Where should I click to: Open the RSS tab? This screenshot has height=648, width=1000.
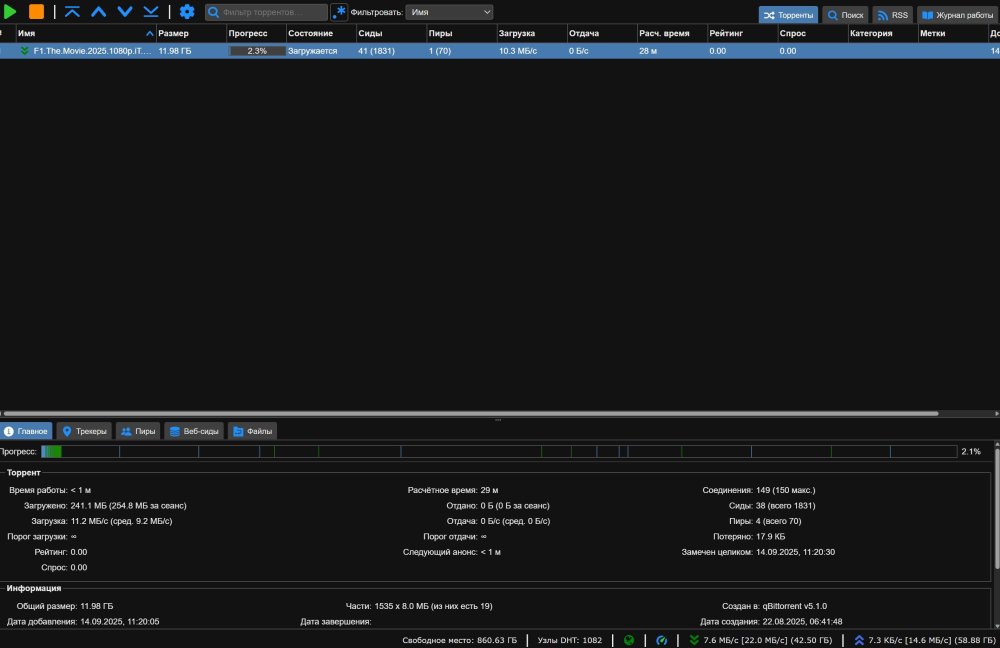pyautogui.click(x=893, y=15)
